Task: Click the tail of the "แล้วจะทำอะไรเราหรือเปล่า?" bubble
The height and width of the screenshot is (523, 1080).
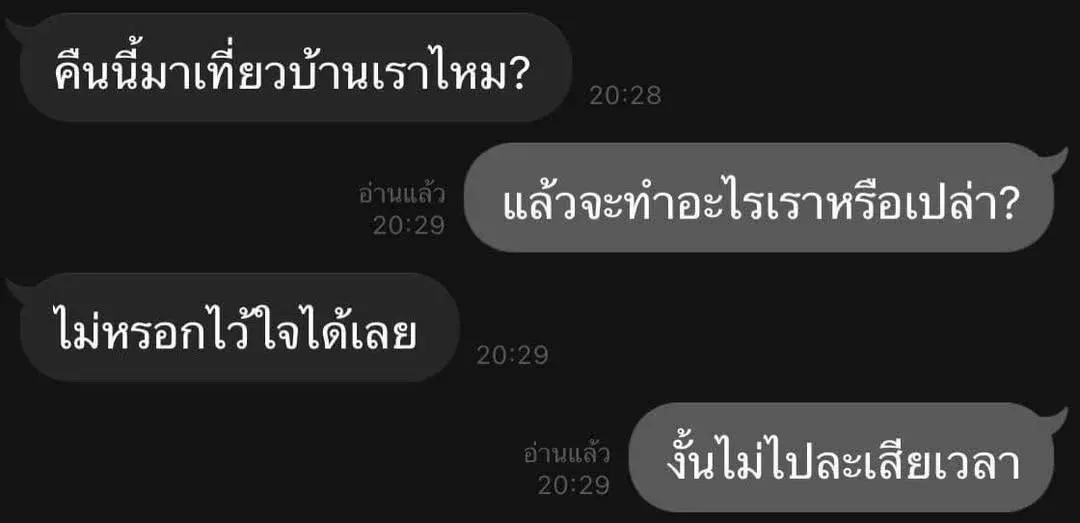Action: (1055, 159)
